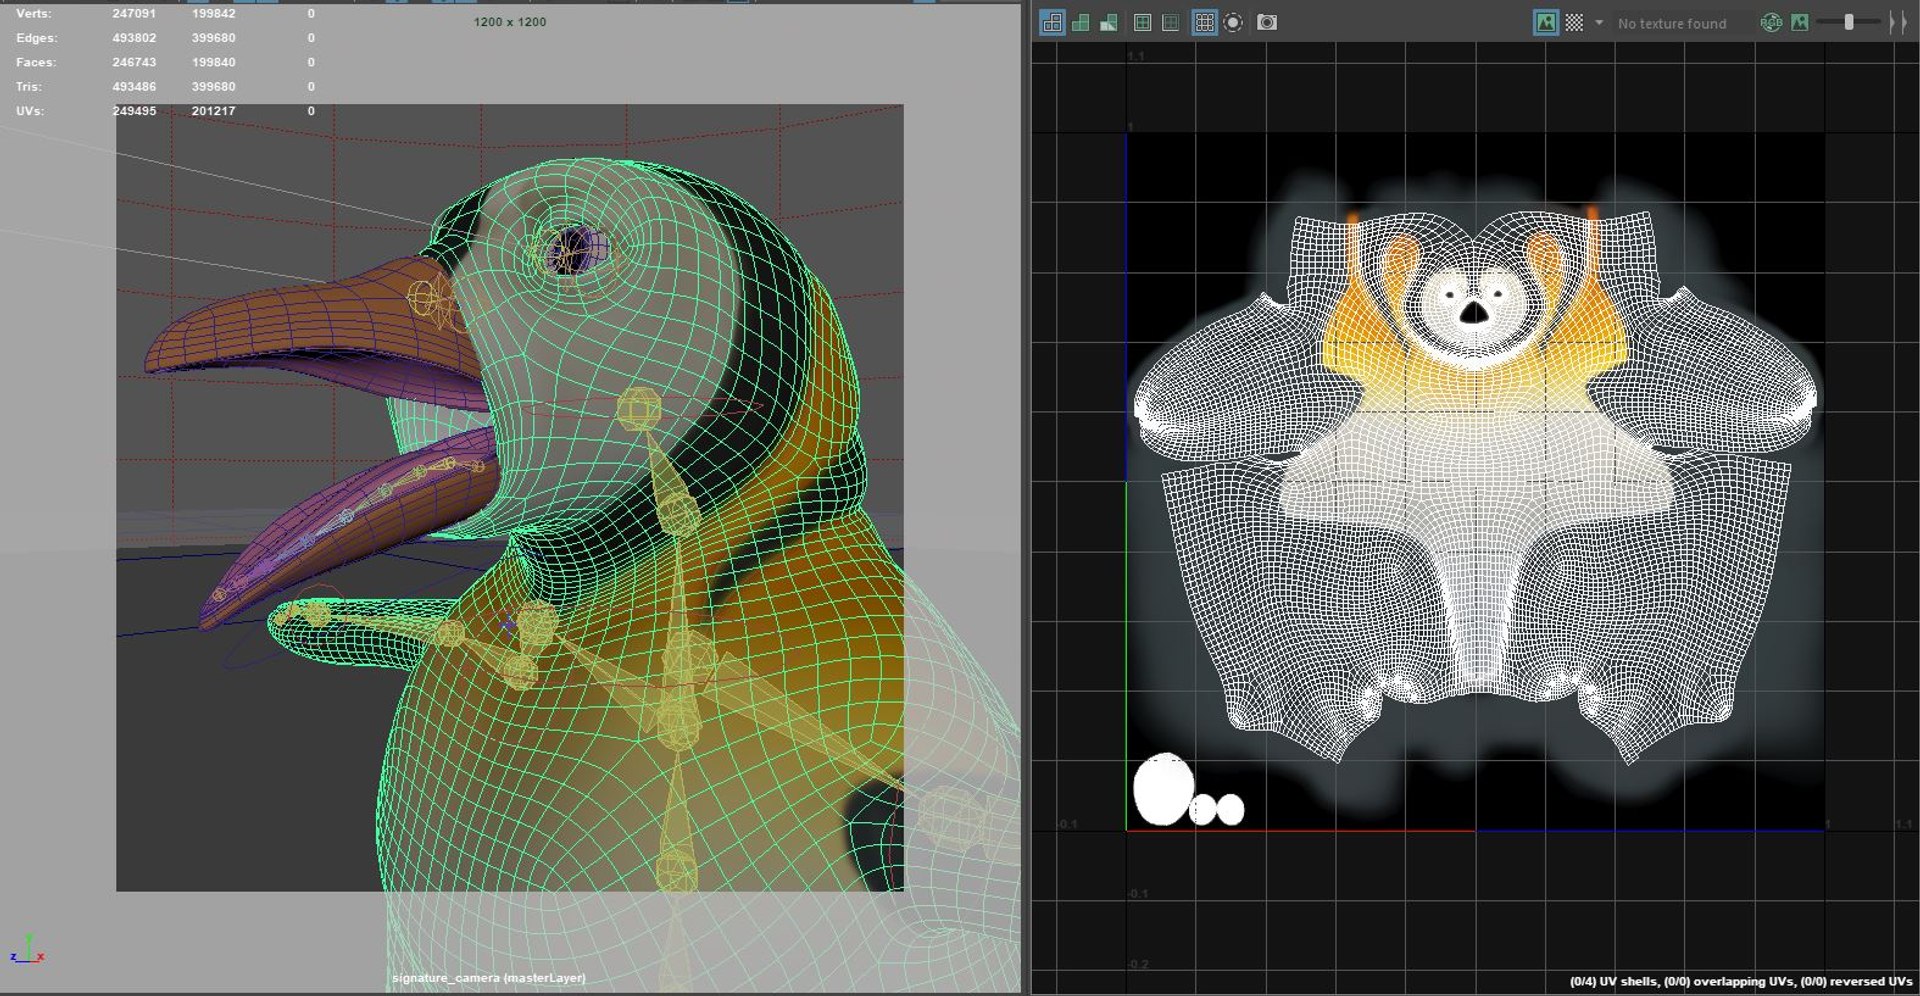Screen dimensions: 1920x996
Task: Click toolbar collapse arrows at far right
Action: coord(1898,22)
